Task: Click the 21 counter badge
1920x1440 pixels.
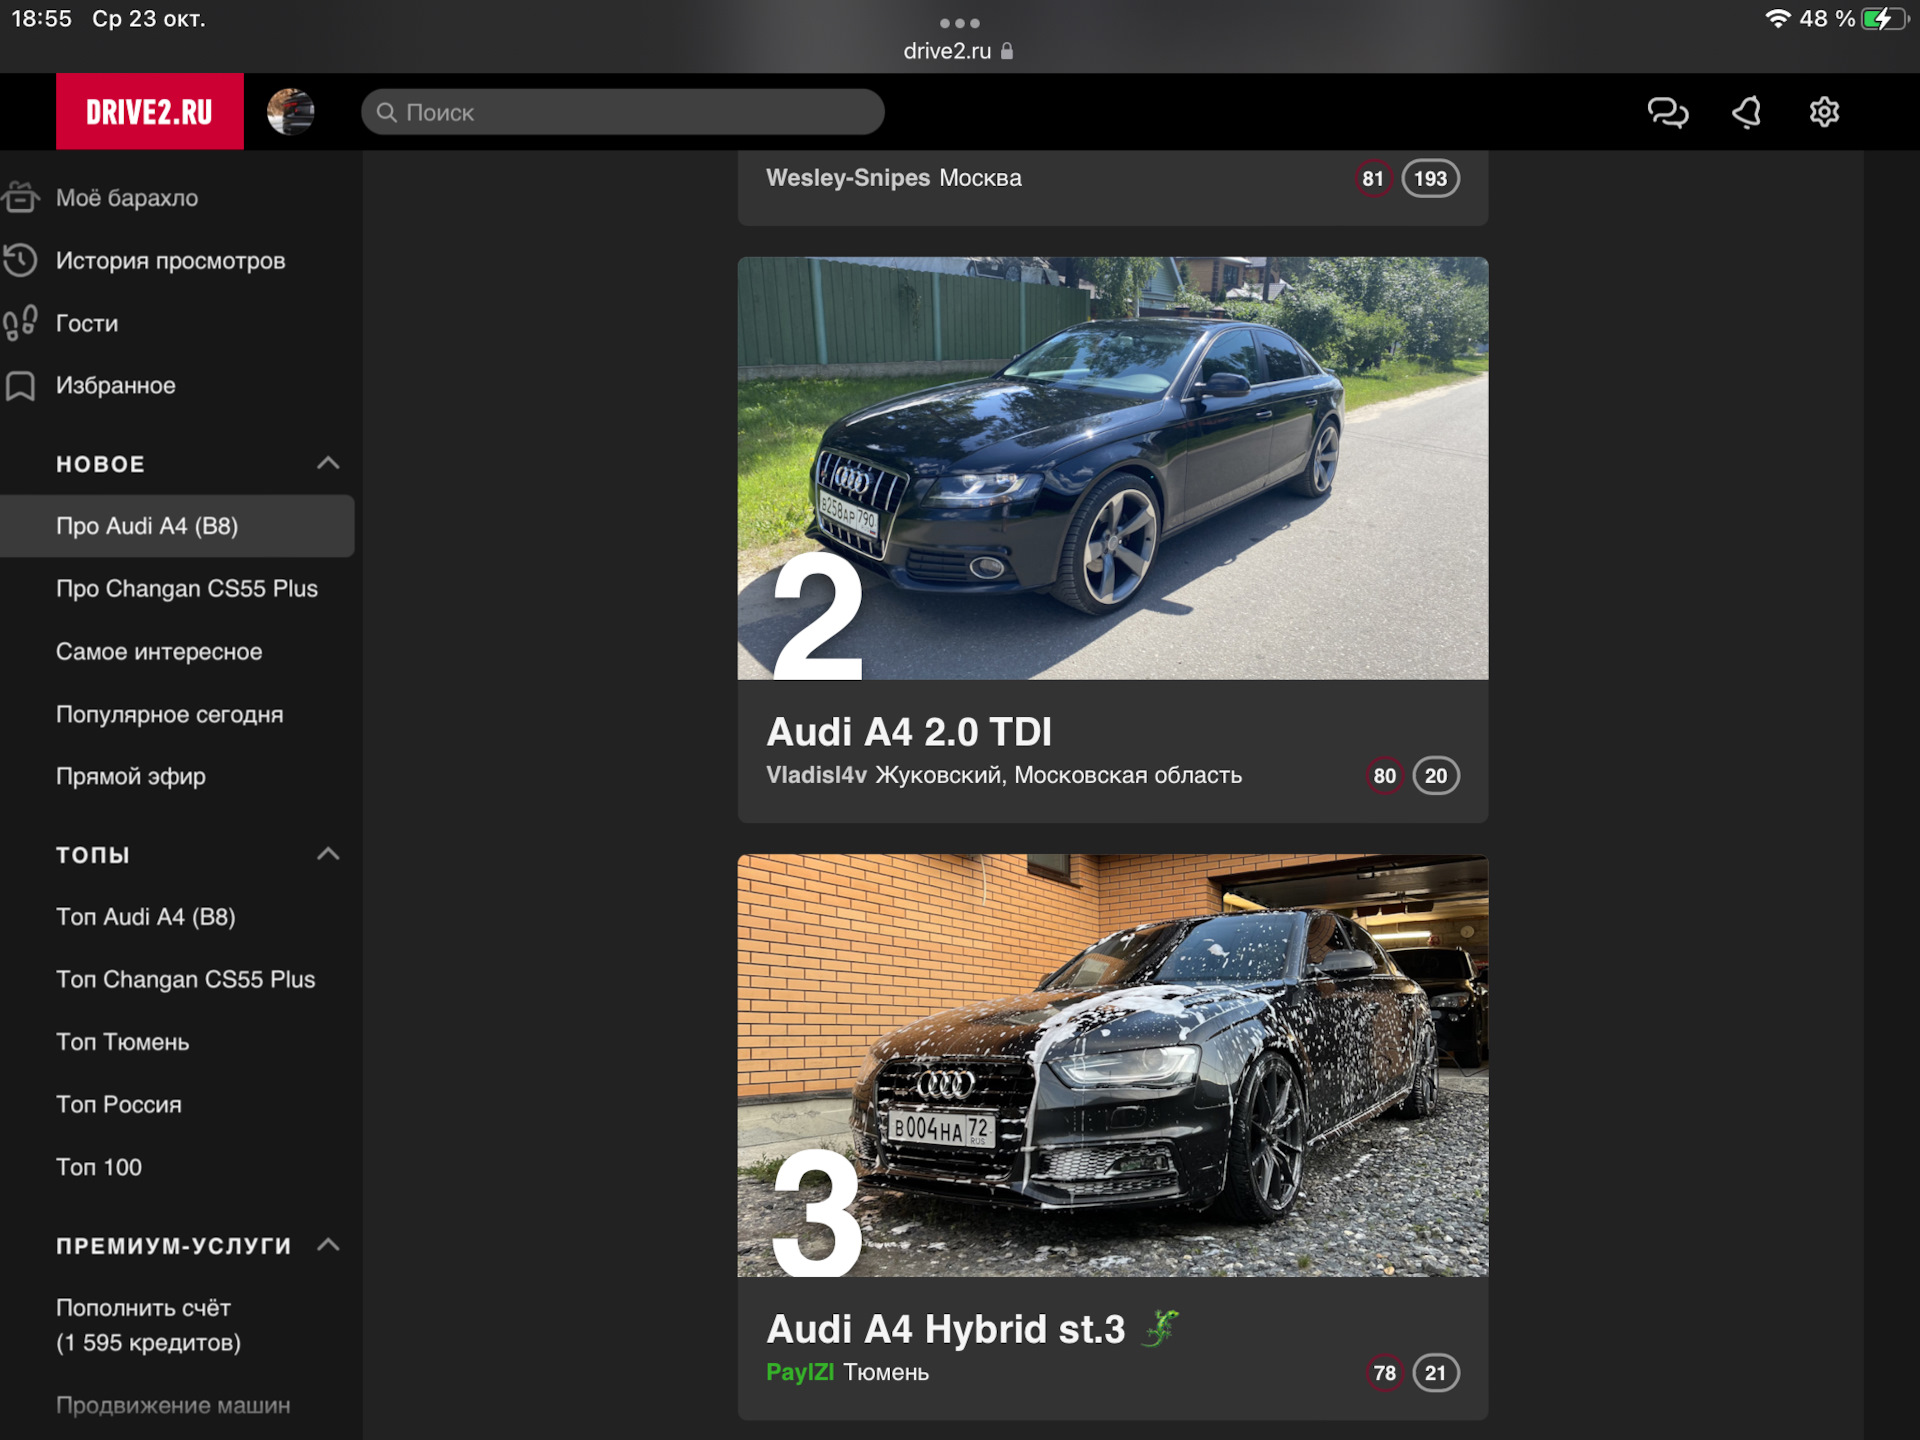Action: pyautogui.click(x=1436, y=1373)
